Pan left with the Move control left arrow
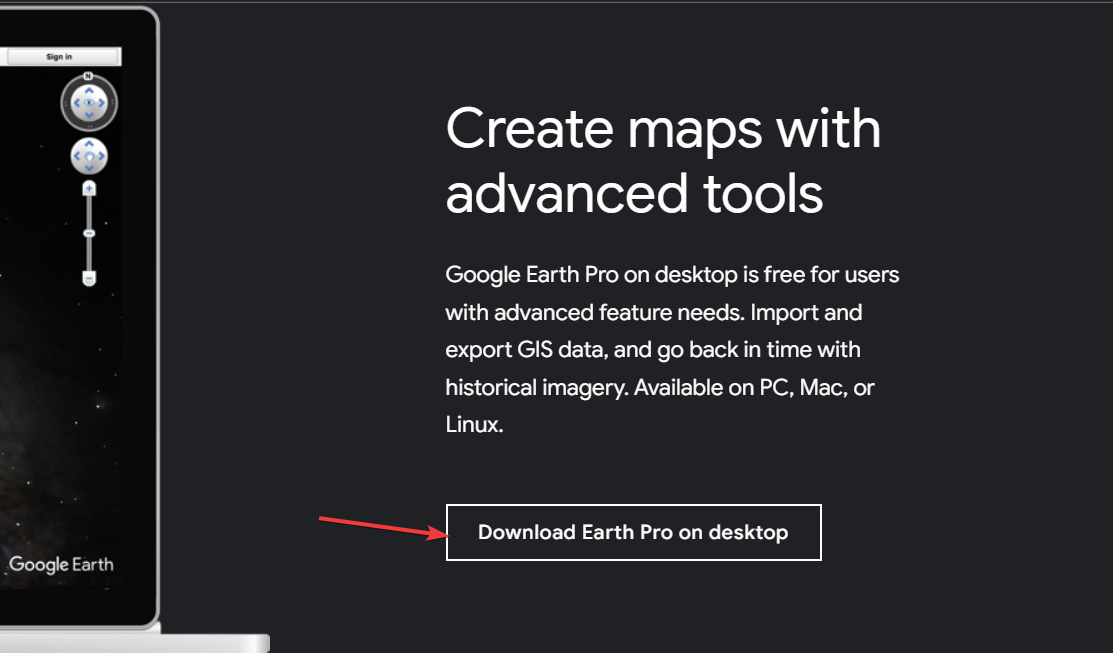This screenshot has height=653, width=1113. point(77,155)
